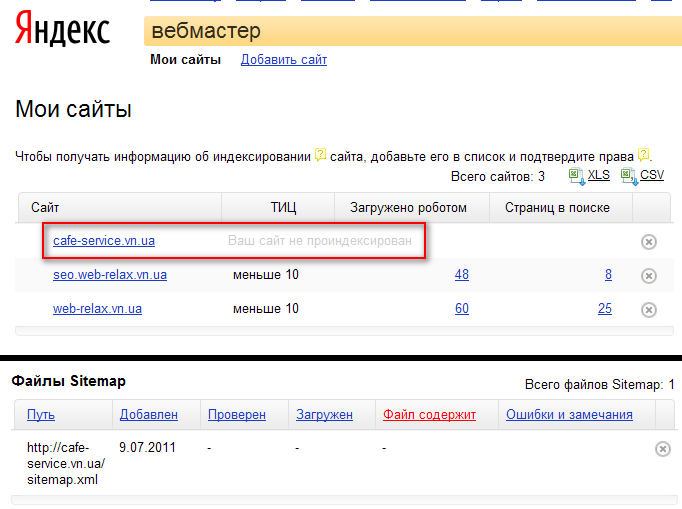Delete the sitemap.xml file entry
682x509 pixels.
coord(662,449)
